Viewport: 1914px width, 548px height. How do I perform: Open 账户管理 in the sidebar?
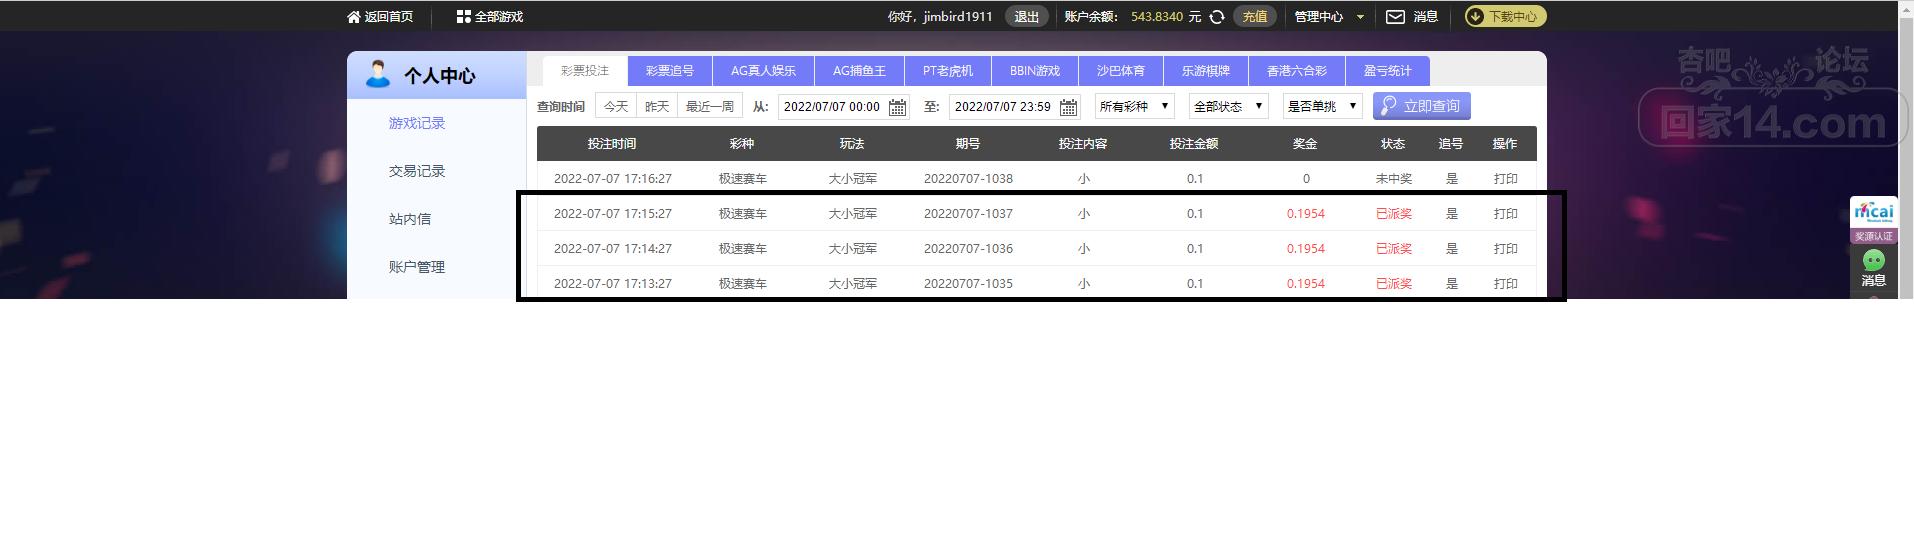[x=417, y=267]
